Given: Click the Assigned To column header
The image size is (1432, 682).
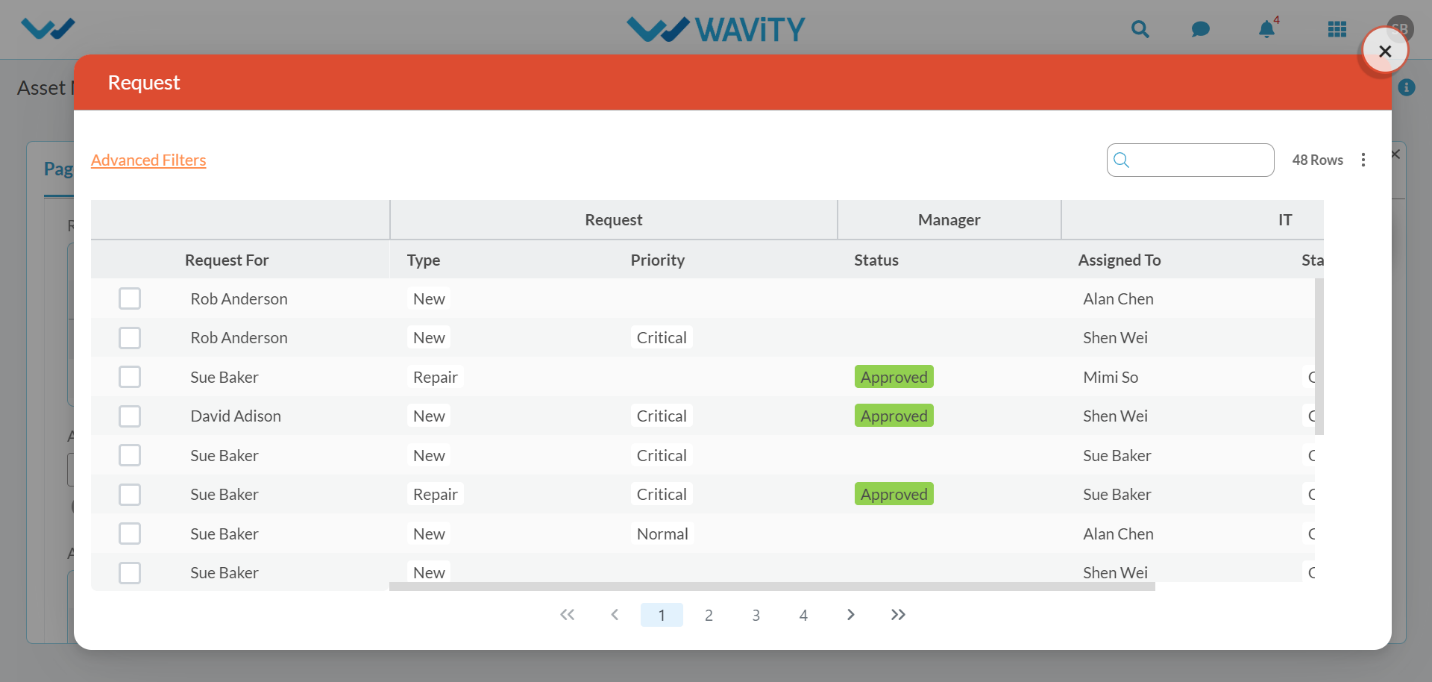Looking at the screenshot, I should (1119, 260).
